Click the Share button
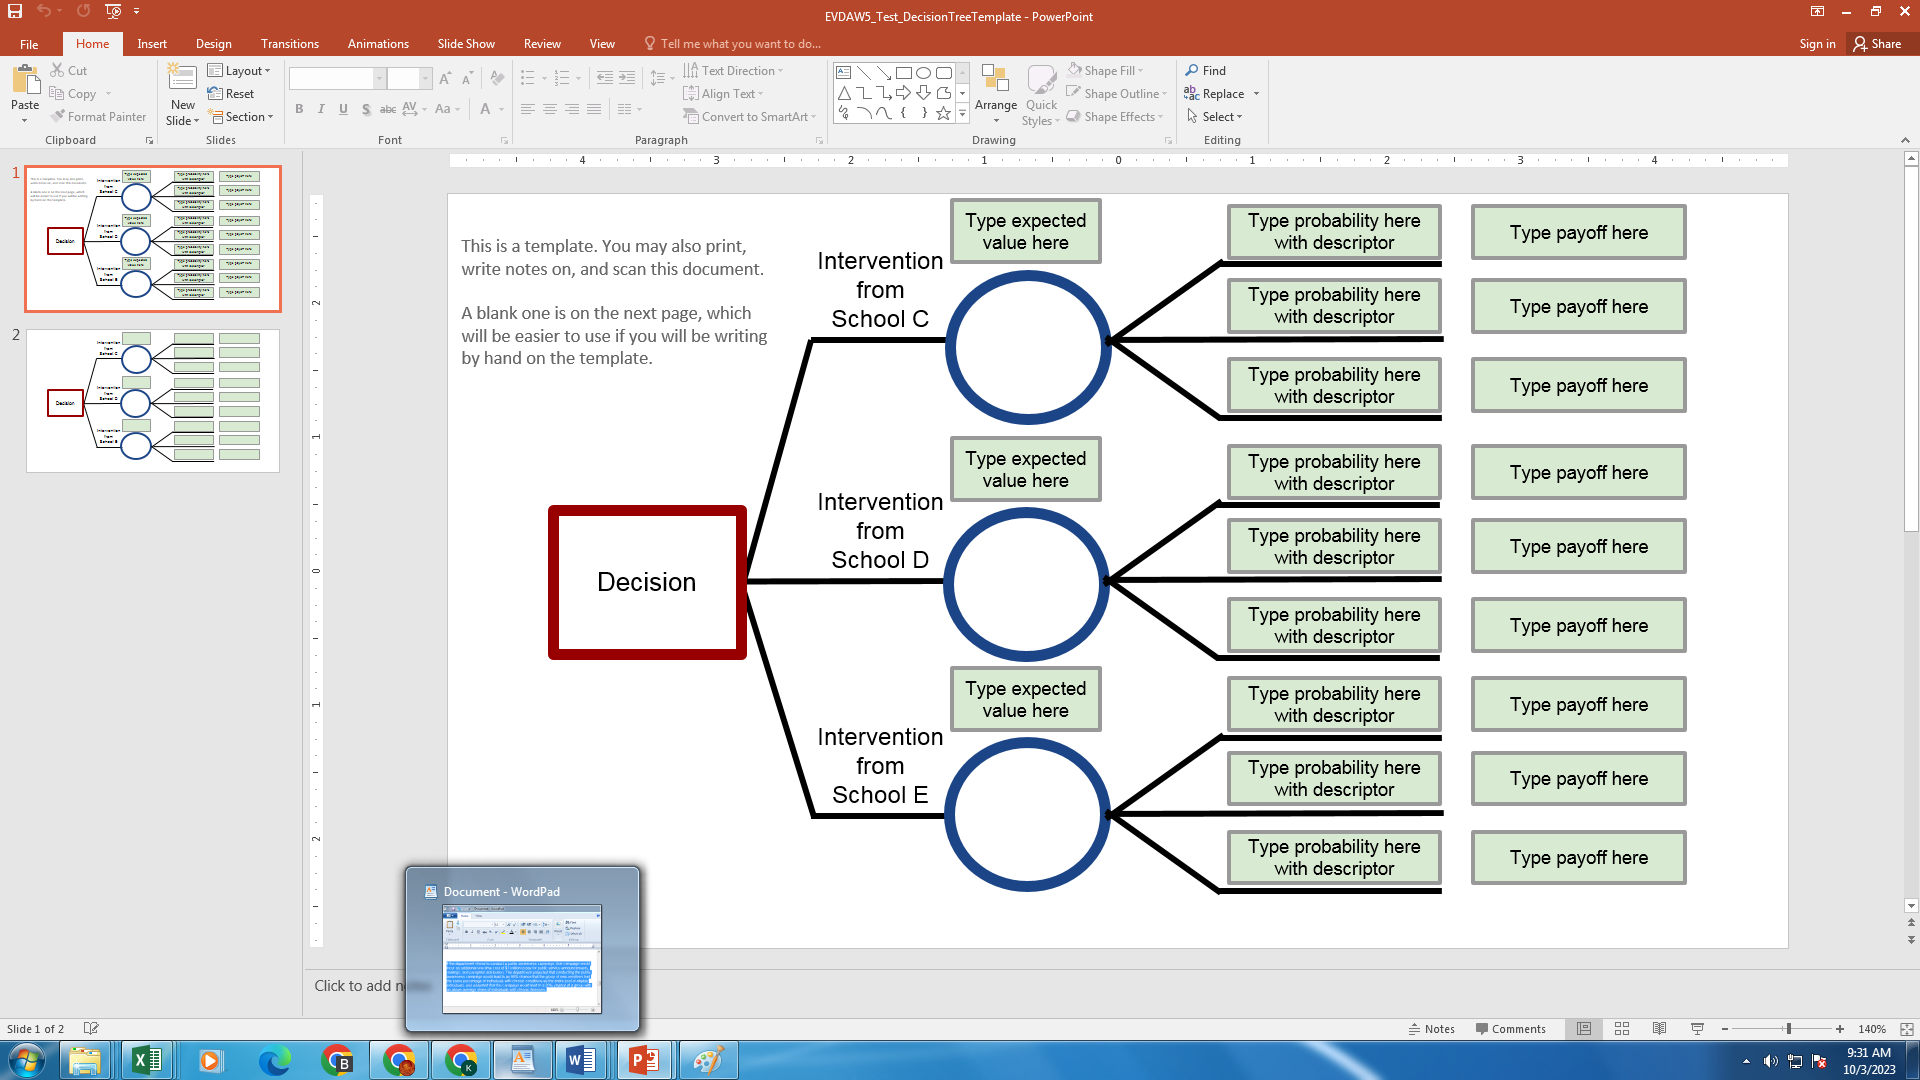The height and width of the screenshot is (1080, 1920). tap(1877, 43)
